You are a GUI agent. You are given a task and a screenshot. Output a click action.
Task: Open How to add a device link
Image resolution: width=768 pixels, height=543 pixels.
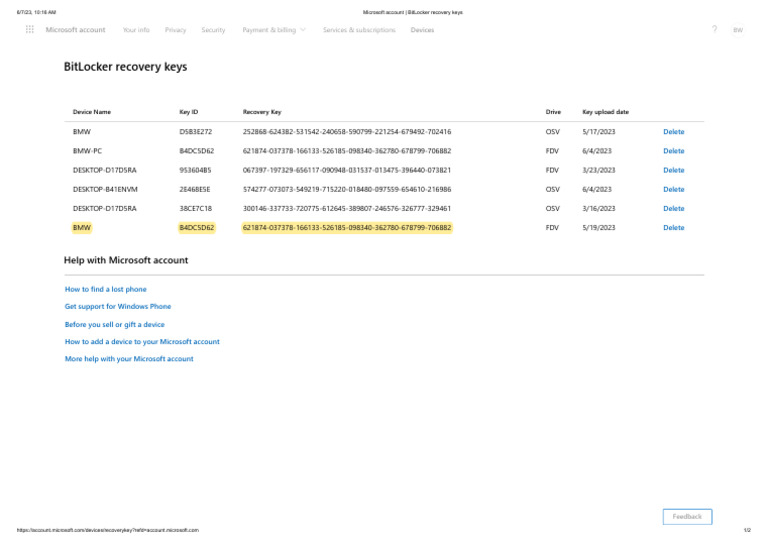click(142, 341)
